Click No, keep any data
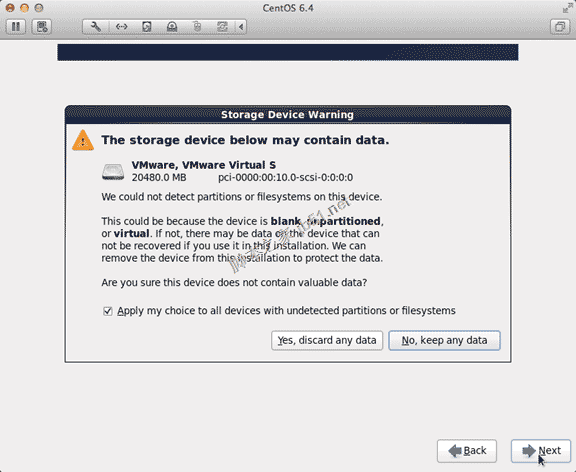This screenshot has width=576, height=472. (x=444, y=341)
